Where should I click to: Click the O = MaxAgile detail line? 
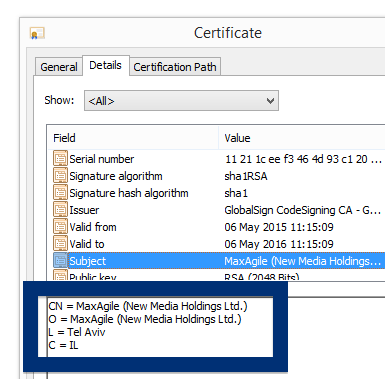(x=145, y=319)
